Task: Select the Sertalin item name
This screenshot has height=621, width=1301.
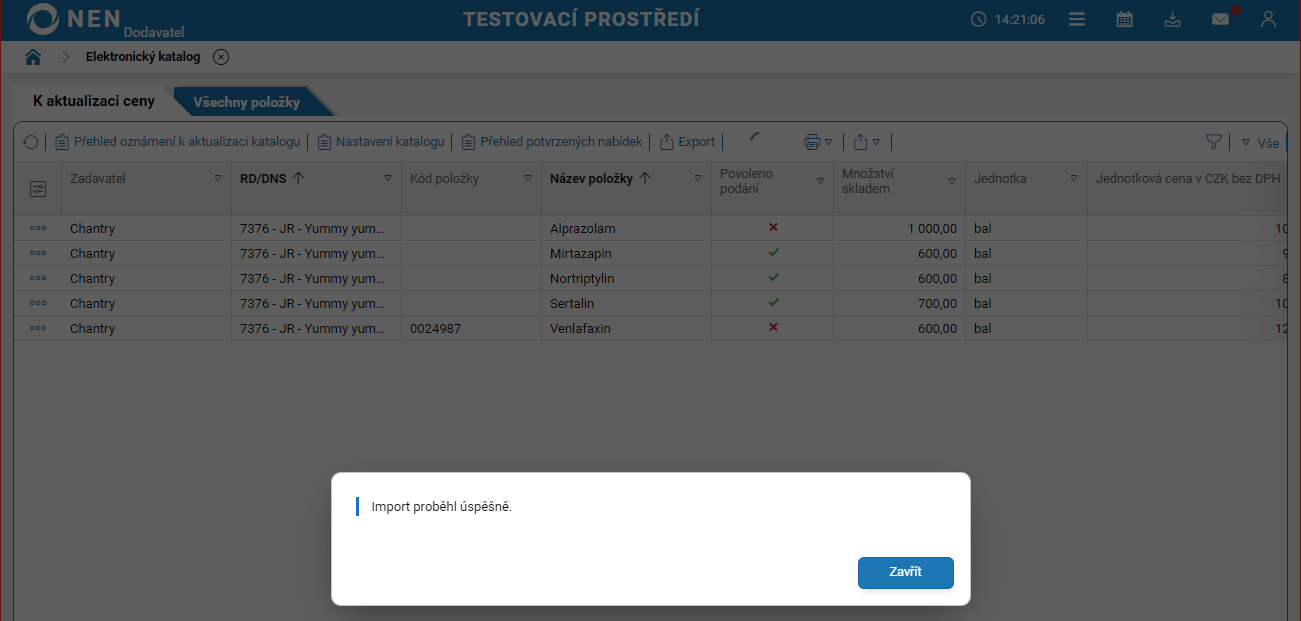Action: pyautogui.click(x=572, y=304)
